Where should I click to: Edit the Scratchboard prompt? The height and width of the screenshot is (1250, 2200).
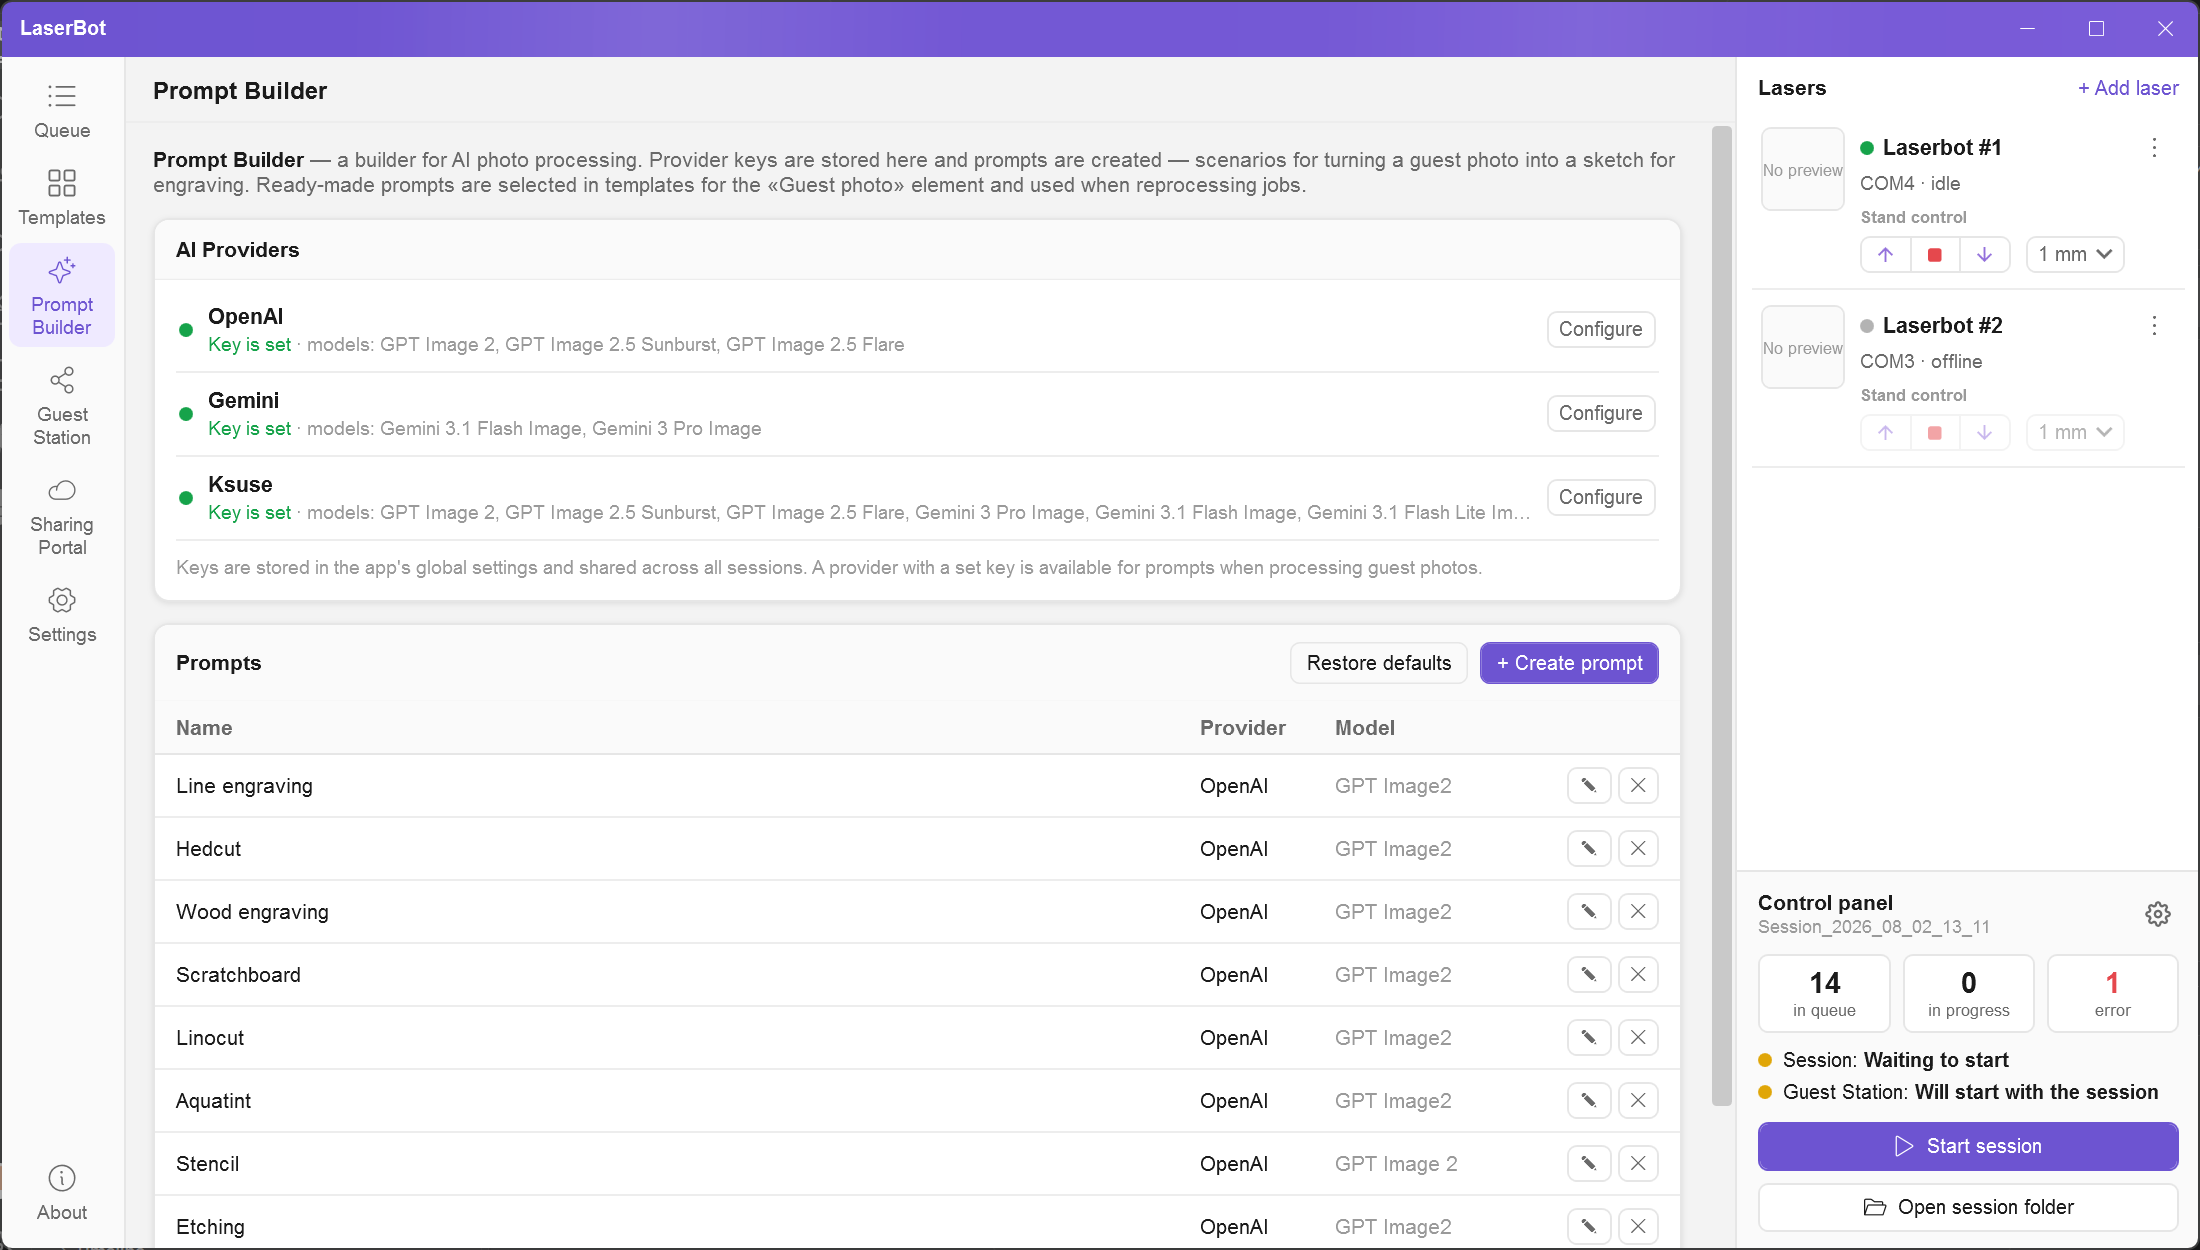tap(1589, 975)
